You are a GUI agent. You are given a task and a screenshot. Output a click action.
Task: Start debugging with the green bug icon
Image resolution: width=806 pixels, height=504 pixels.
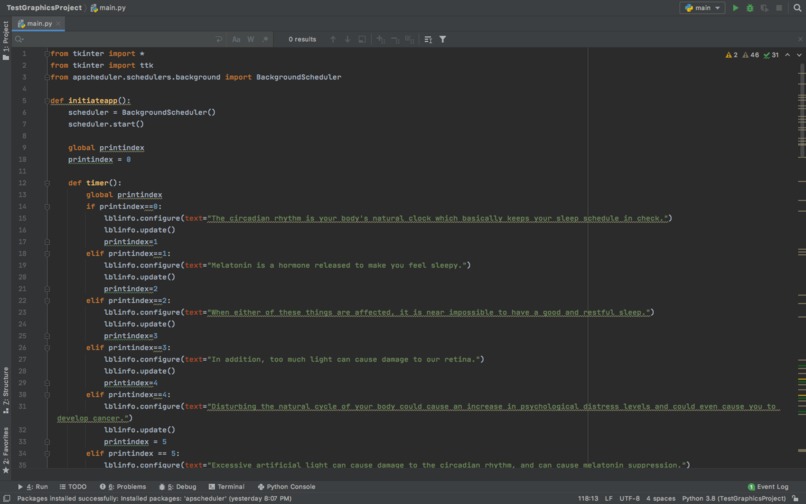pyautogui.click(x=750, y=8)
